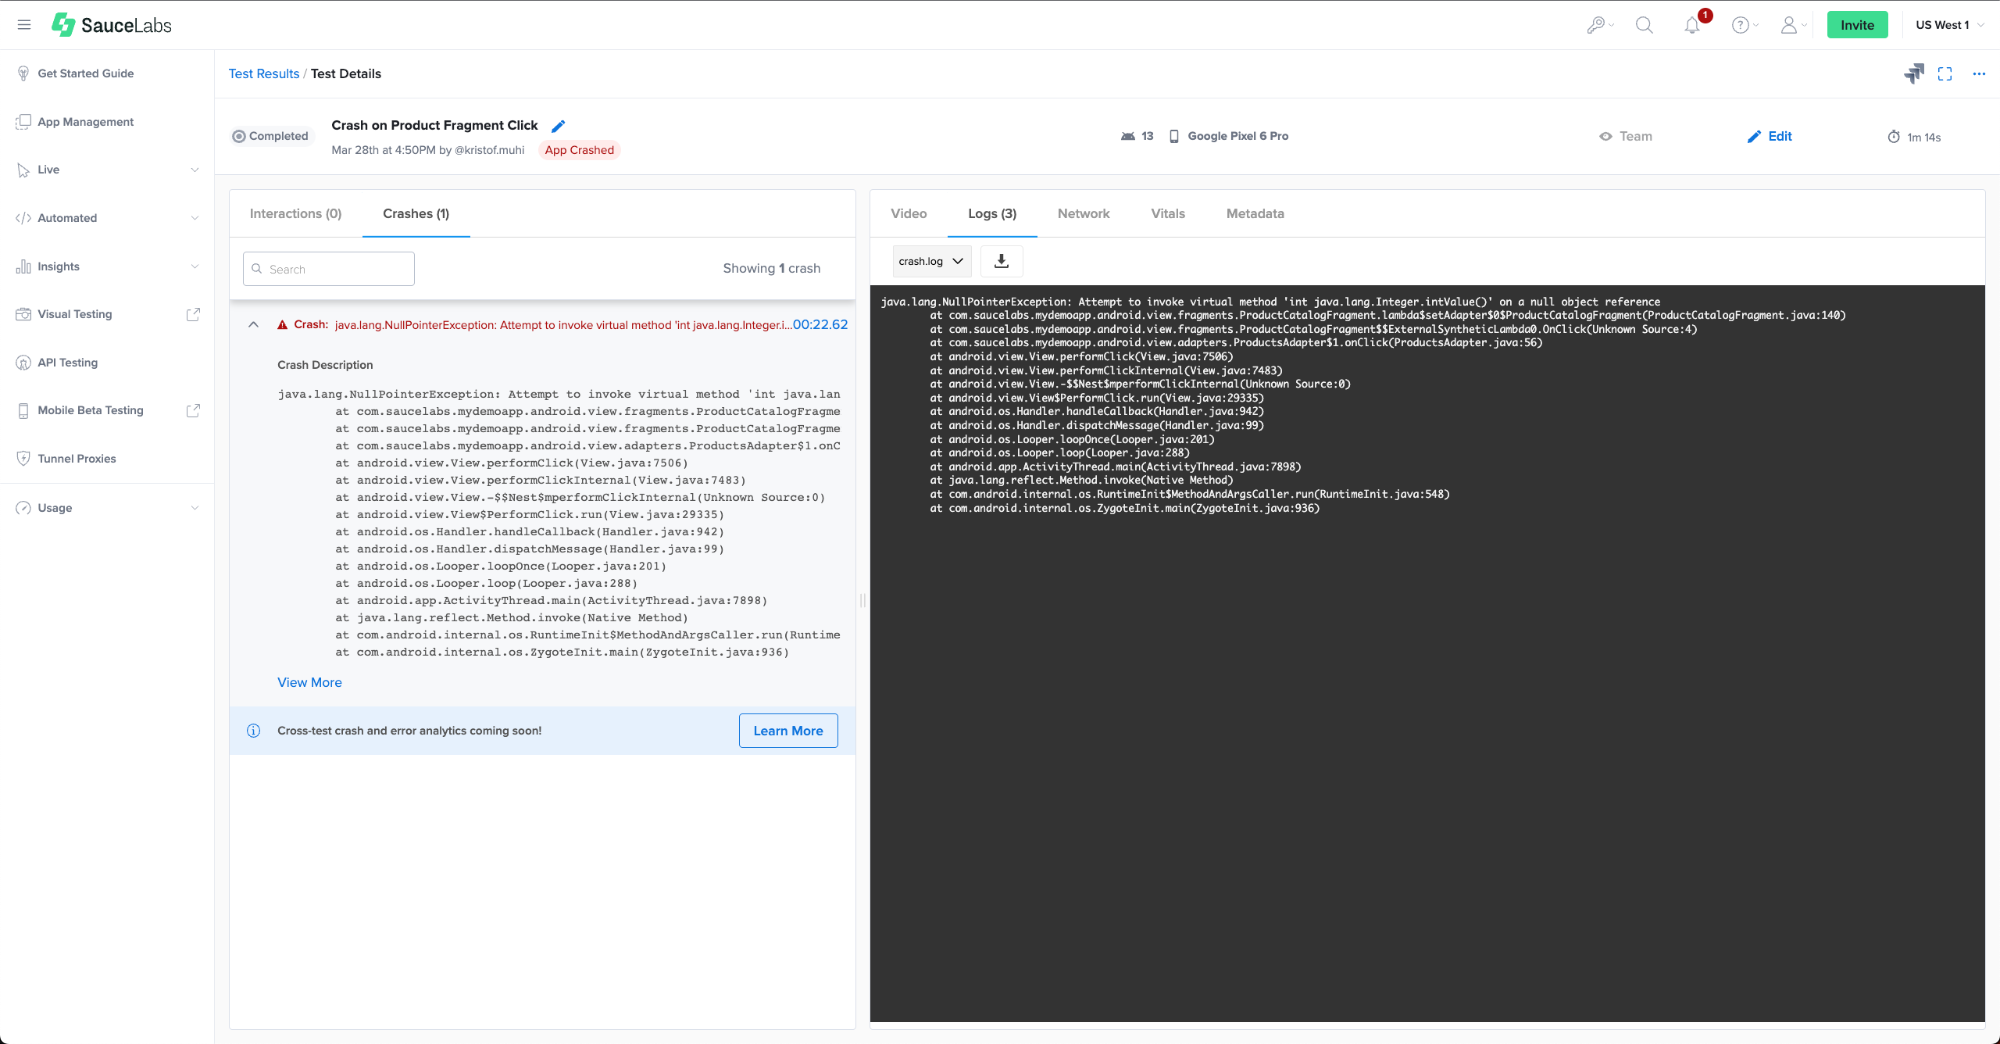This screenshot has height=1044, width=2000.
Task: Click the SauceLabs logo
Action: [x=112, y=25]
